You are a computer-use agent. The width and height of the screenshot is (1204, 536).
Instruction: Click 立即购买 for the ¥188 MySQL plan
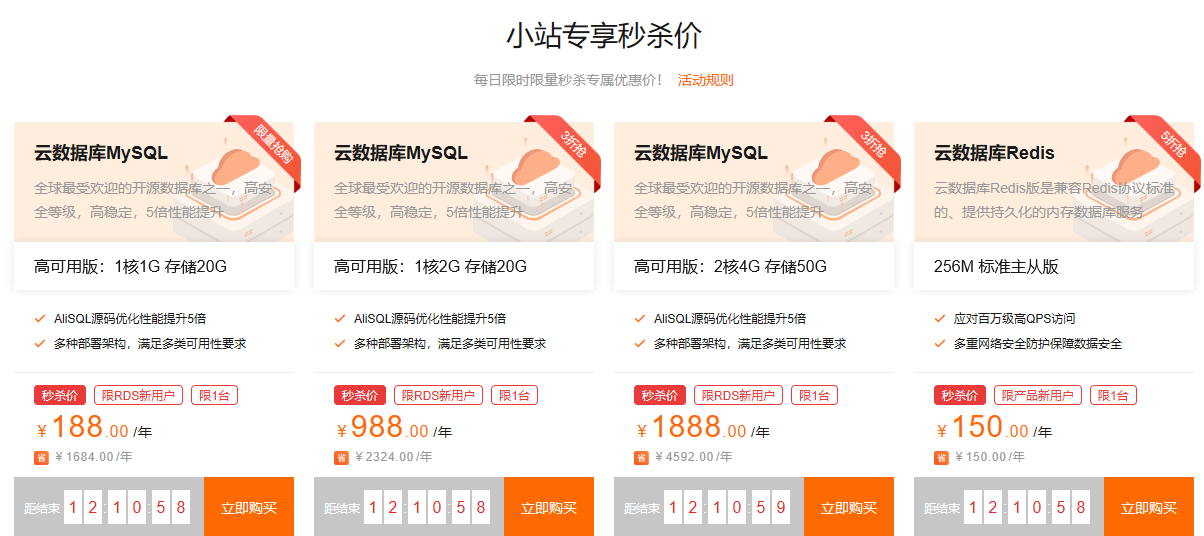249,507
